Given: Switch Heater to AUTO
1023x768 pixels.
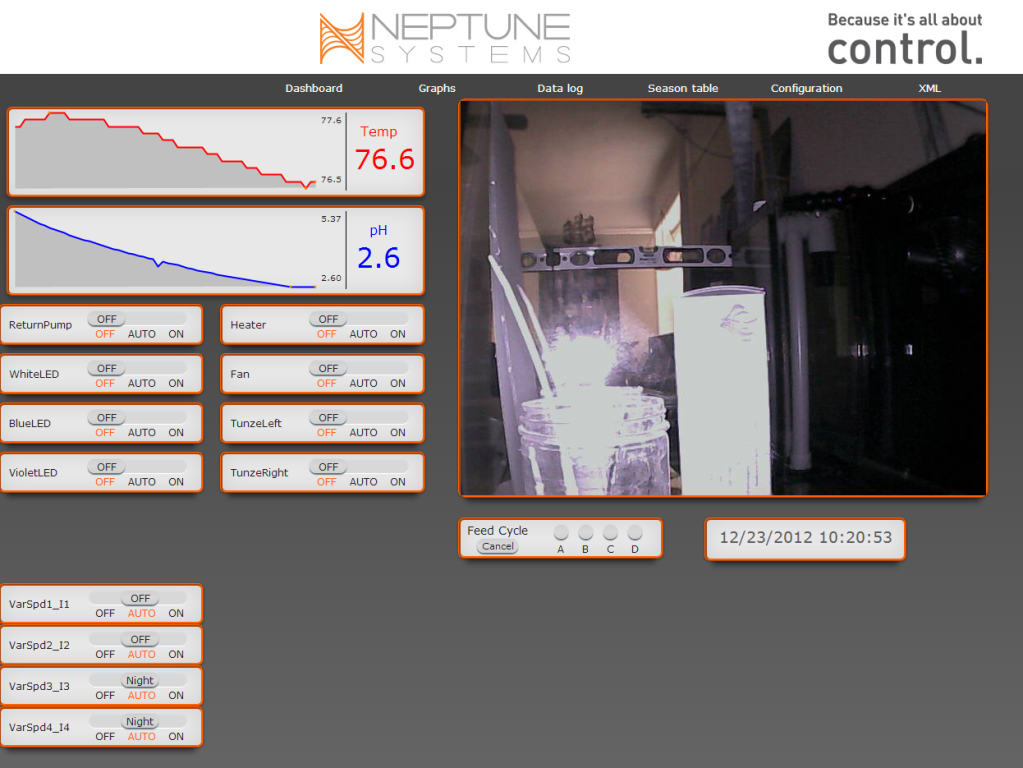Looking at the screenshot, I should tap(363, 334).
